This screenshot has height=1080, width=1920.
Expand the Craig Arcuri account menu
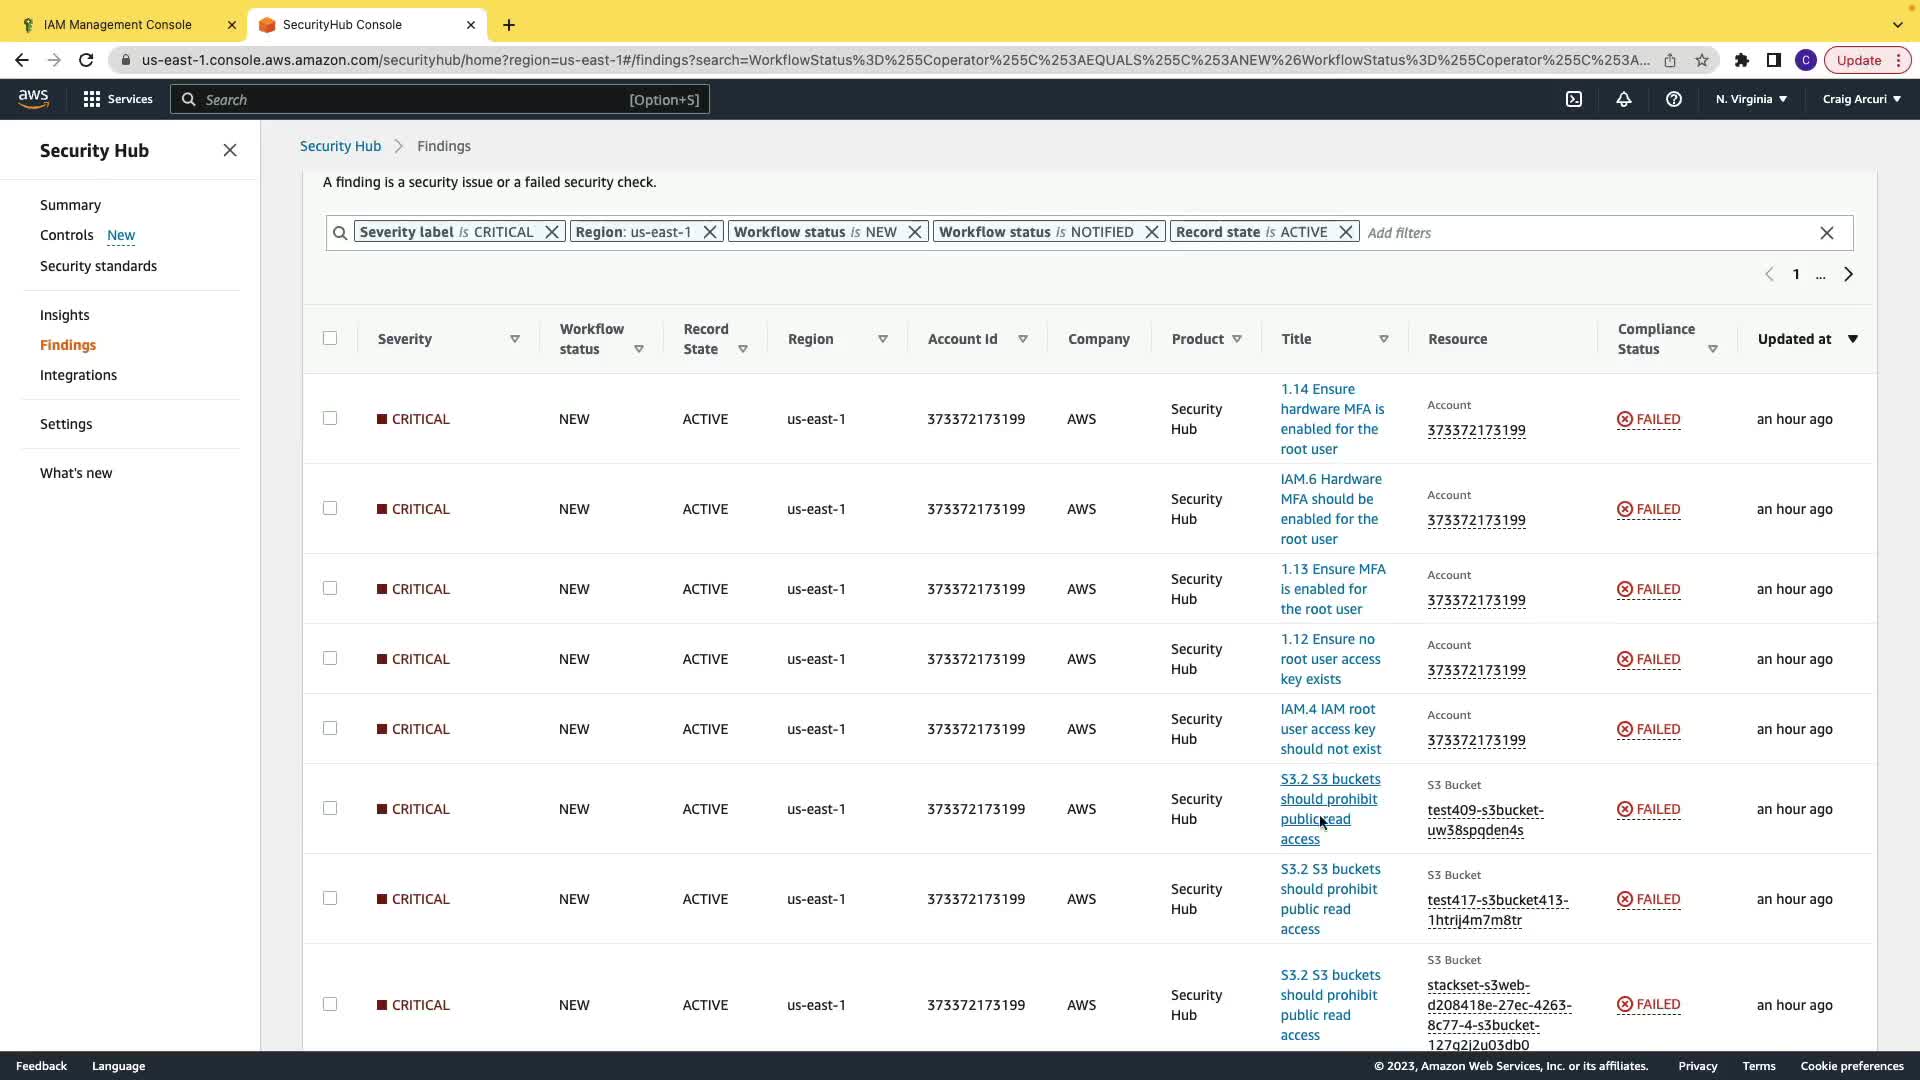click(x=1861, y=99)
